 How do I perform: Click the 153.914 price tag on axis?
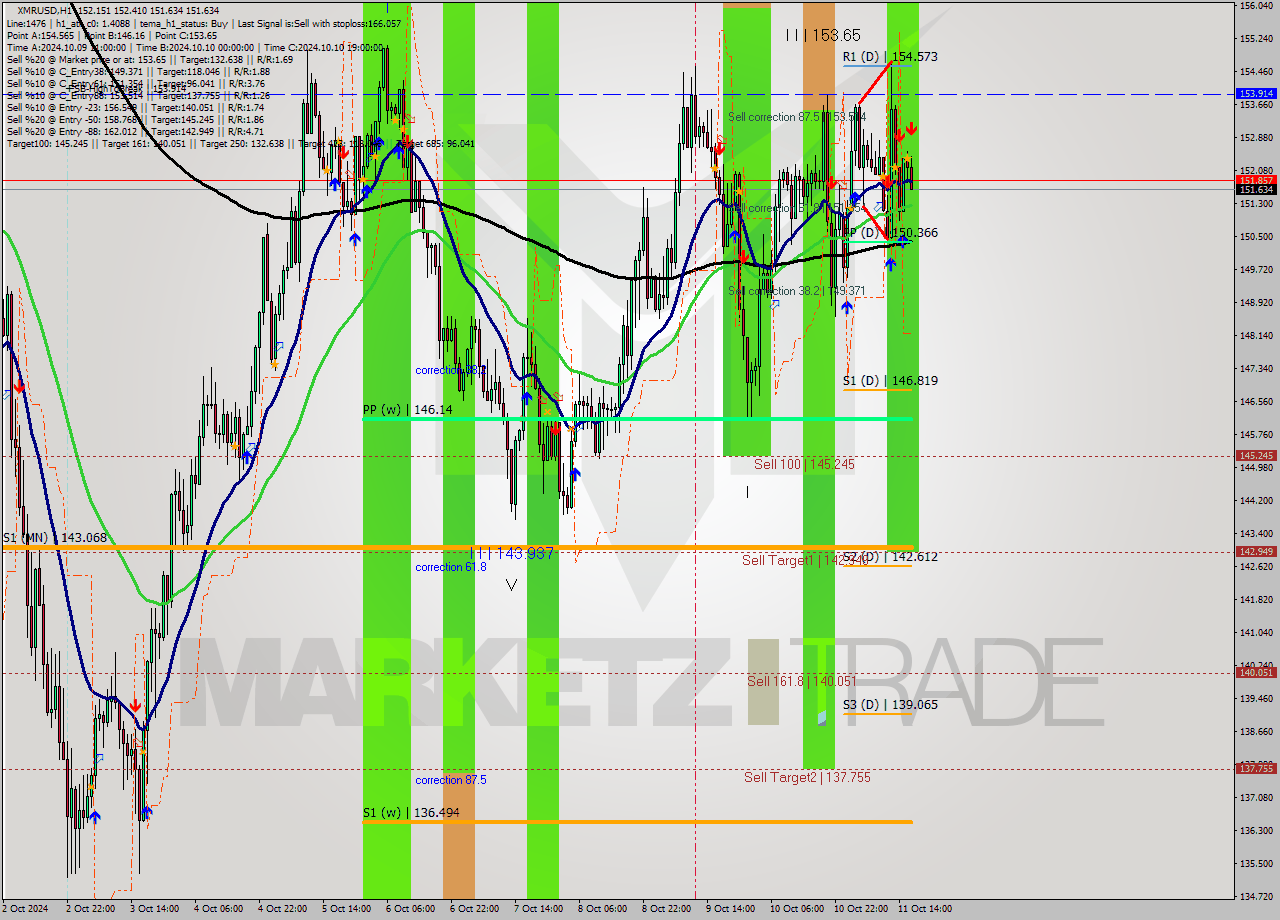pos(1257,93)
